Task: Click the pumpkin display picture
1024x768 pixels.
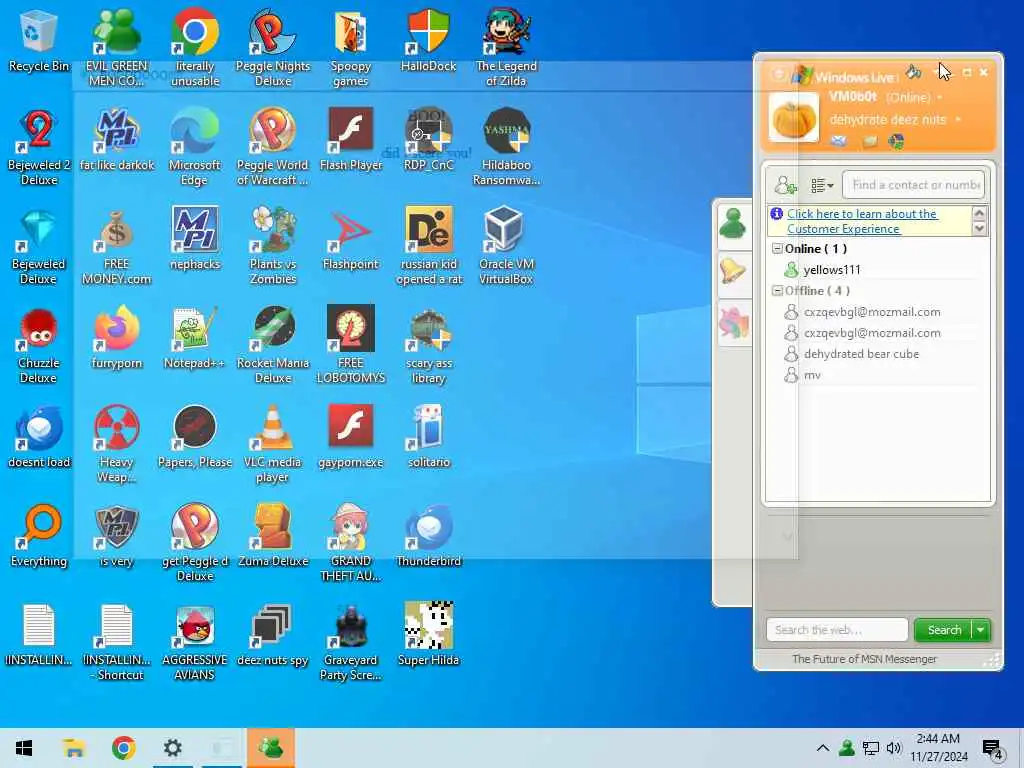Action: [793, 118]
